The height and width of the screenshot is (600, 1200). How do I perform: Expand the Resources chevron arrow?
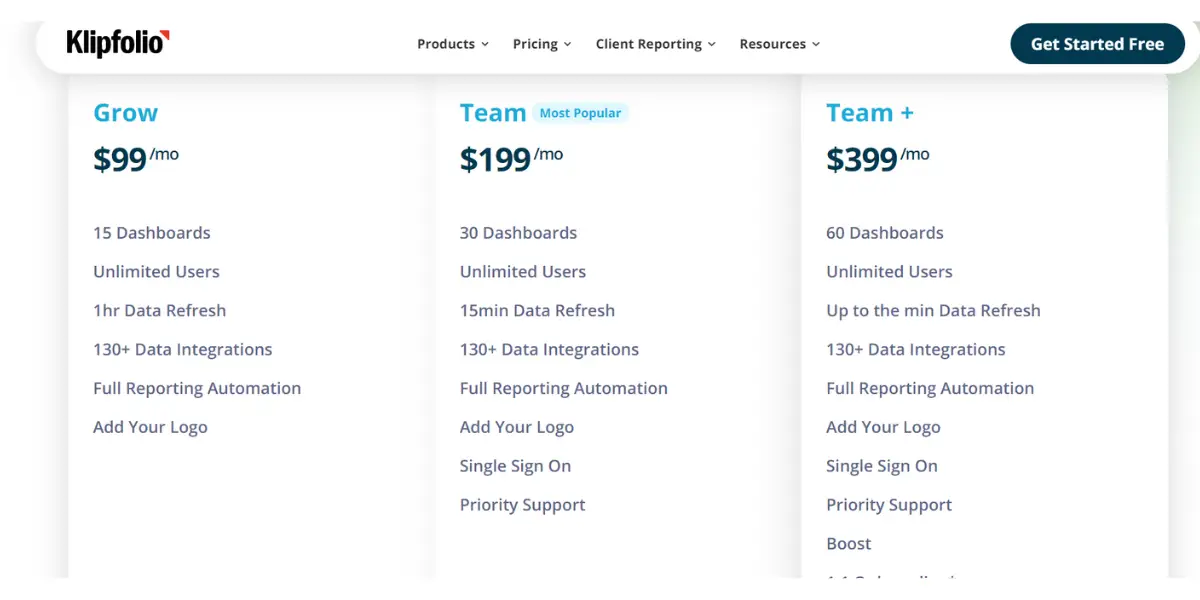816,44
